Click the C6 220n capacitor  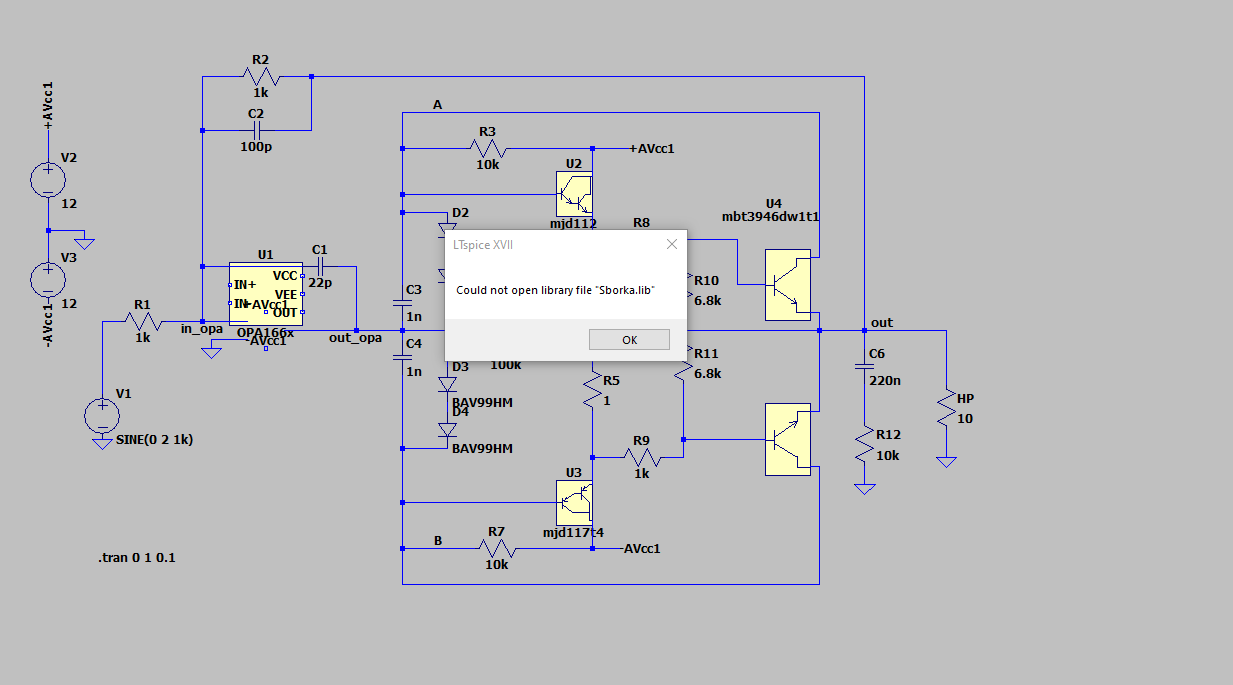tap(865, 367)
